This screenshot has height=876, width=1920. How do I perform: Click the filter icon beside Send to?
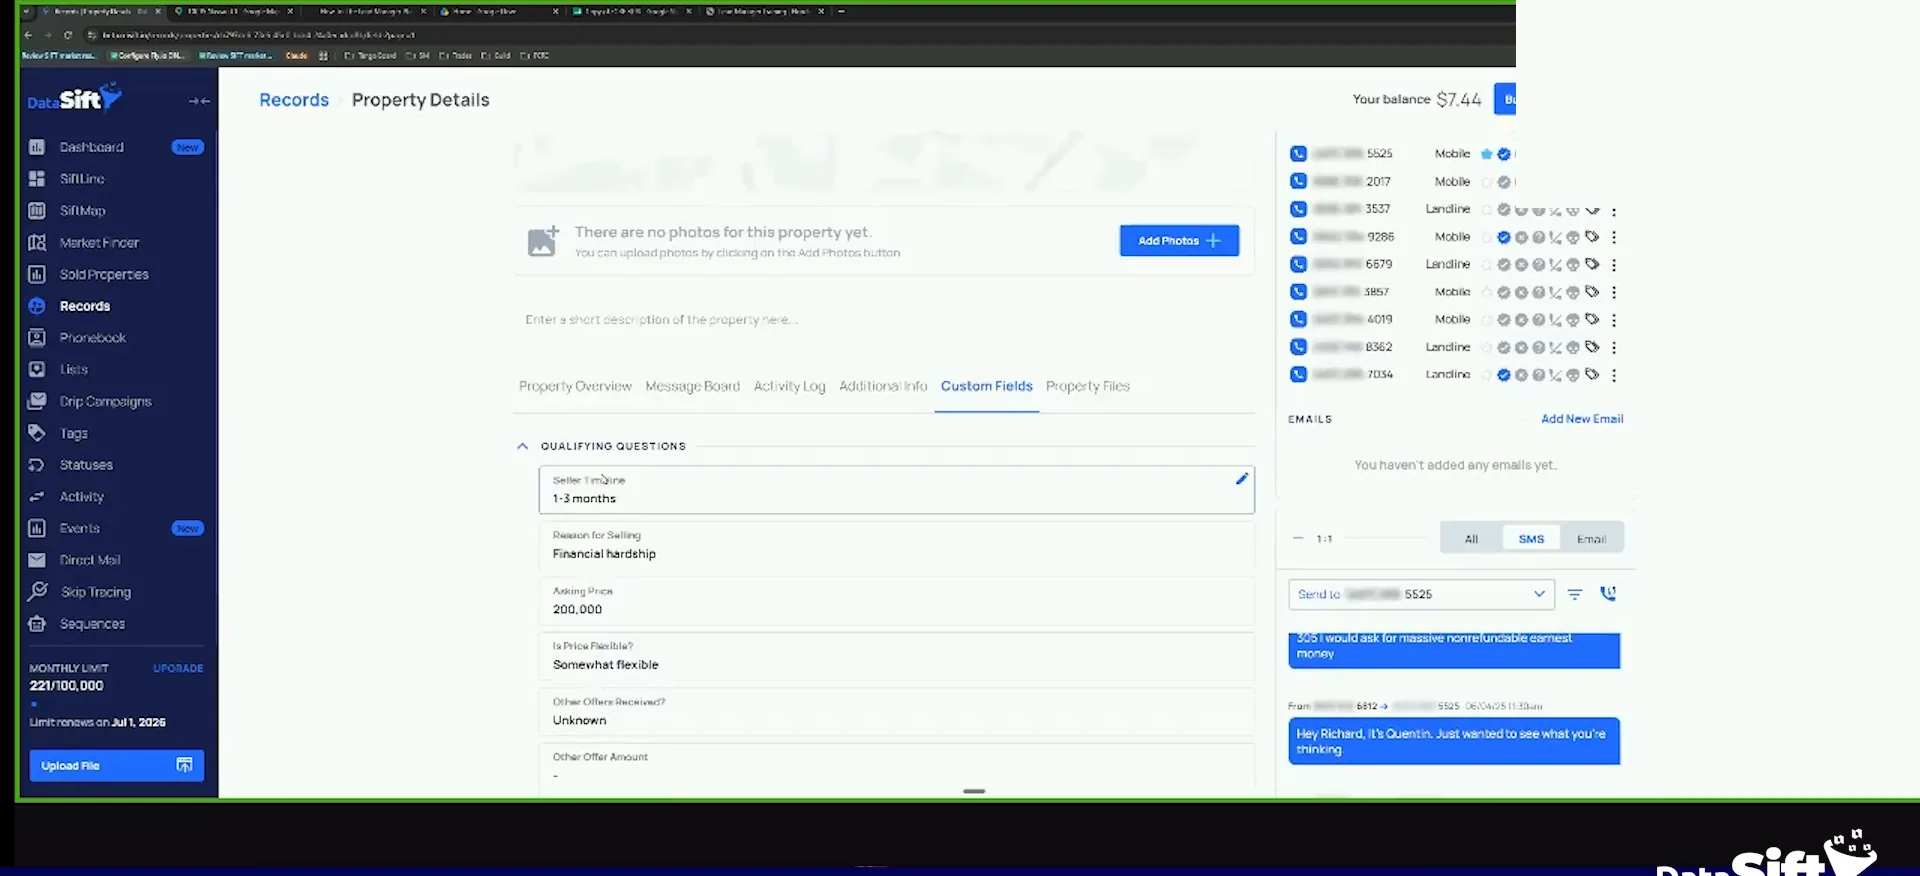click(1575, 594)
